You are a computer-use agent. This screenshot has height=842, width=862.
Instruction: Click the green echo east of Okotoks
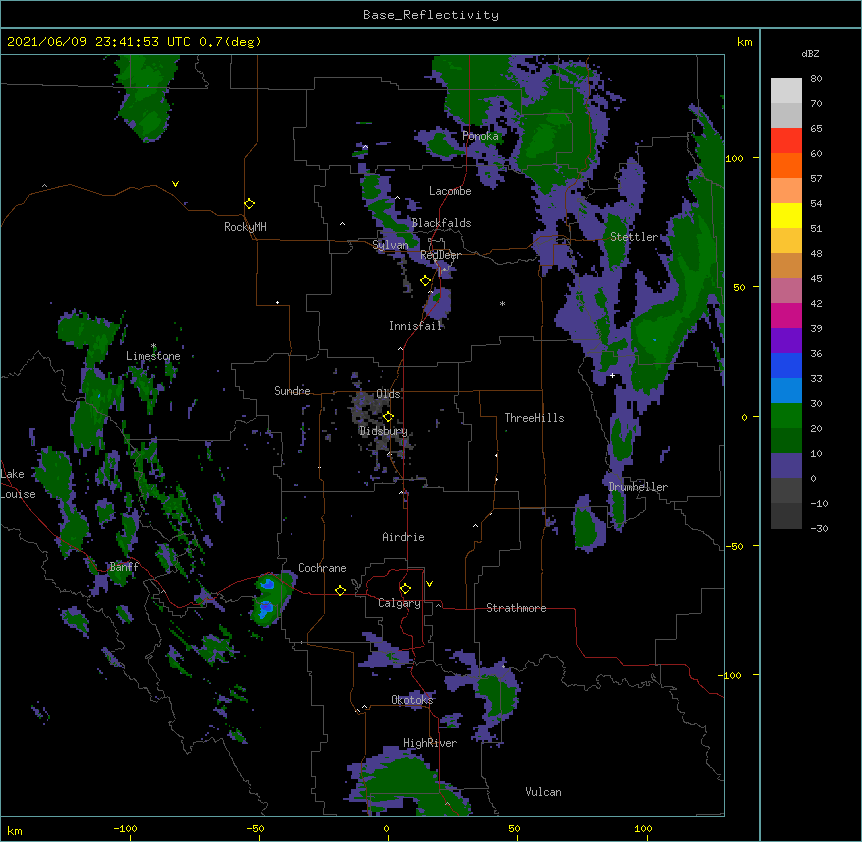tap(496, 696)
